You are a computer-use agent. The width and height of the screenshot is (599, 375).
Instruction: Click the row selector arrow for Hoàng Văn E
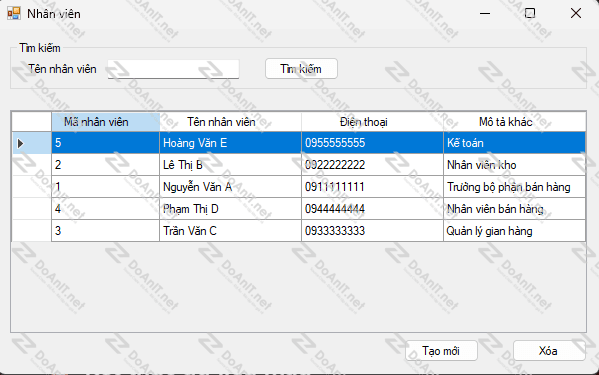coord(32,143)
